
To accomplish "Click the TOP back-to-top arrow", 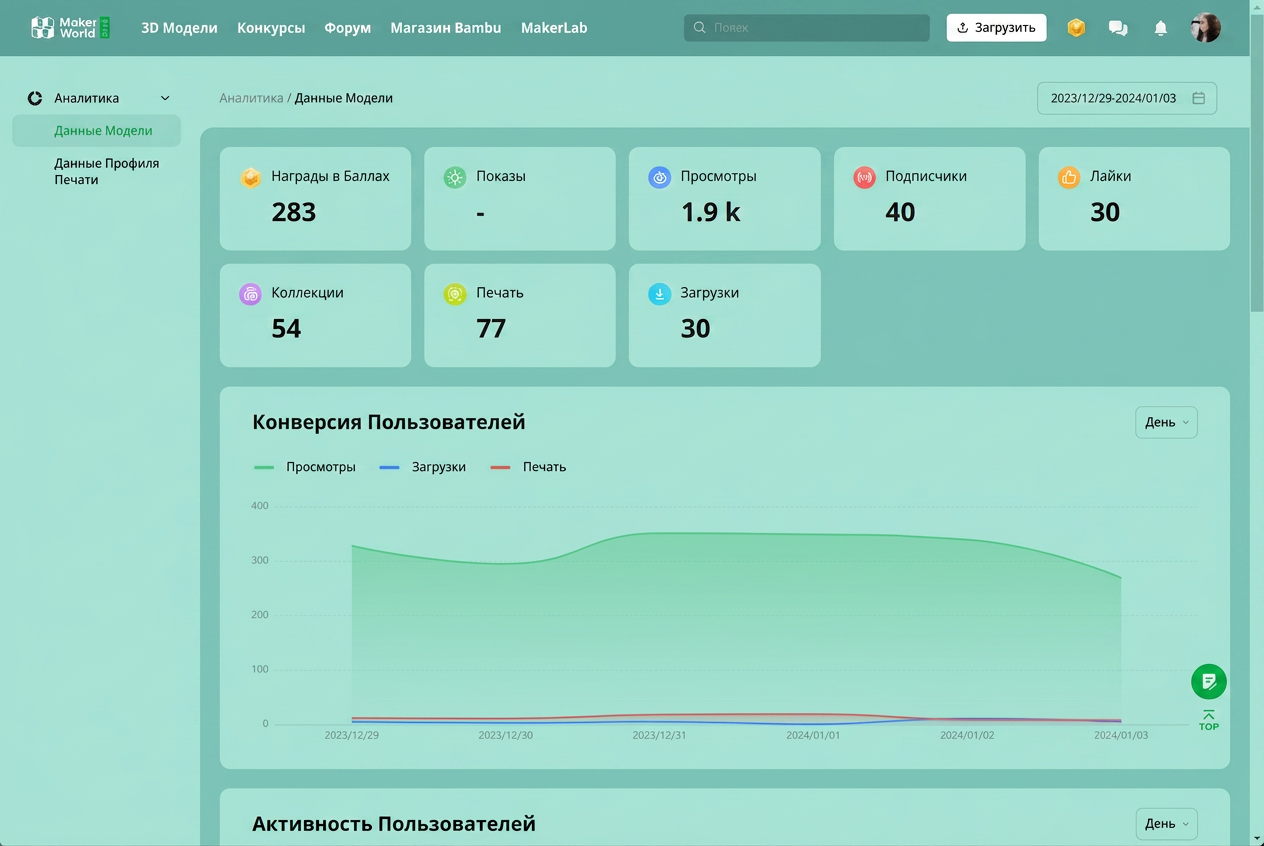I will 1209,721.
